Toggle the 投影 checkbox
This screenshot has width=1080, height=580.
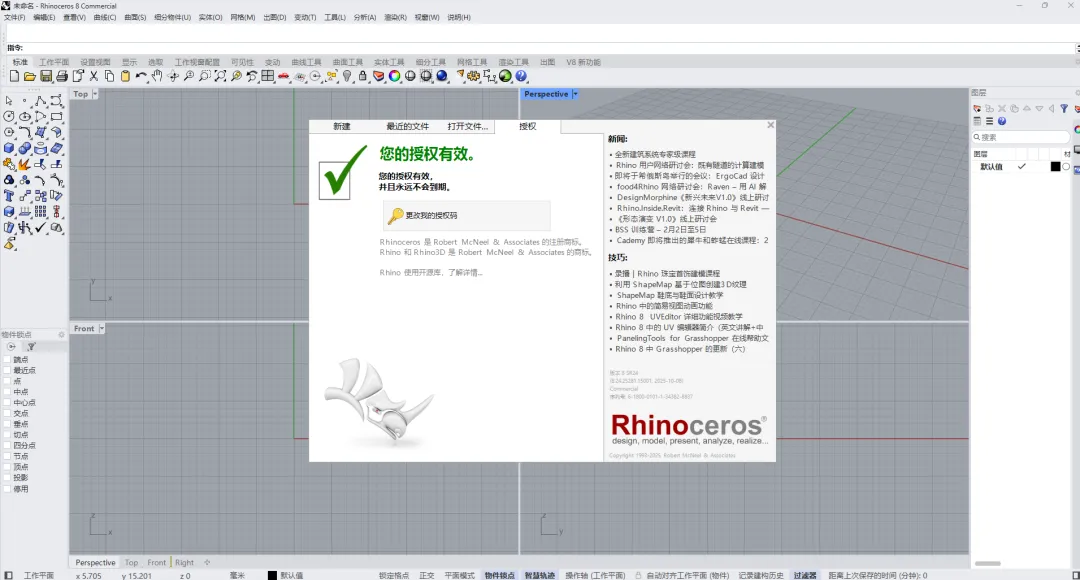8,478
